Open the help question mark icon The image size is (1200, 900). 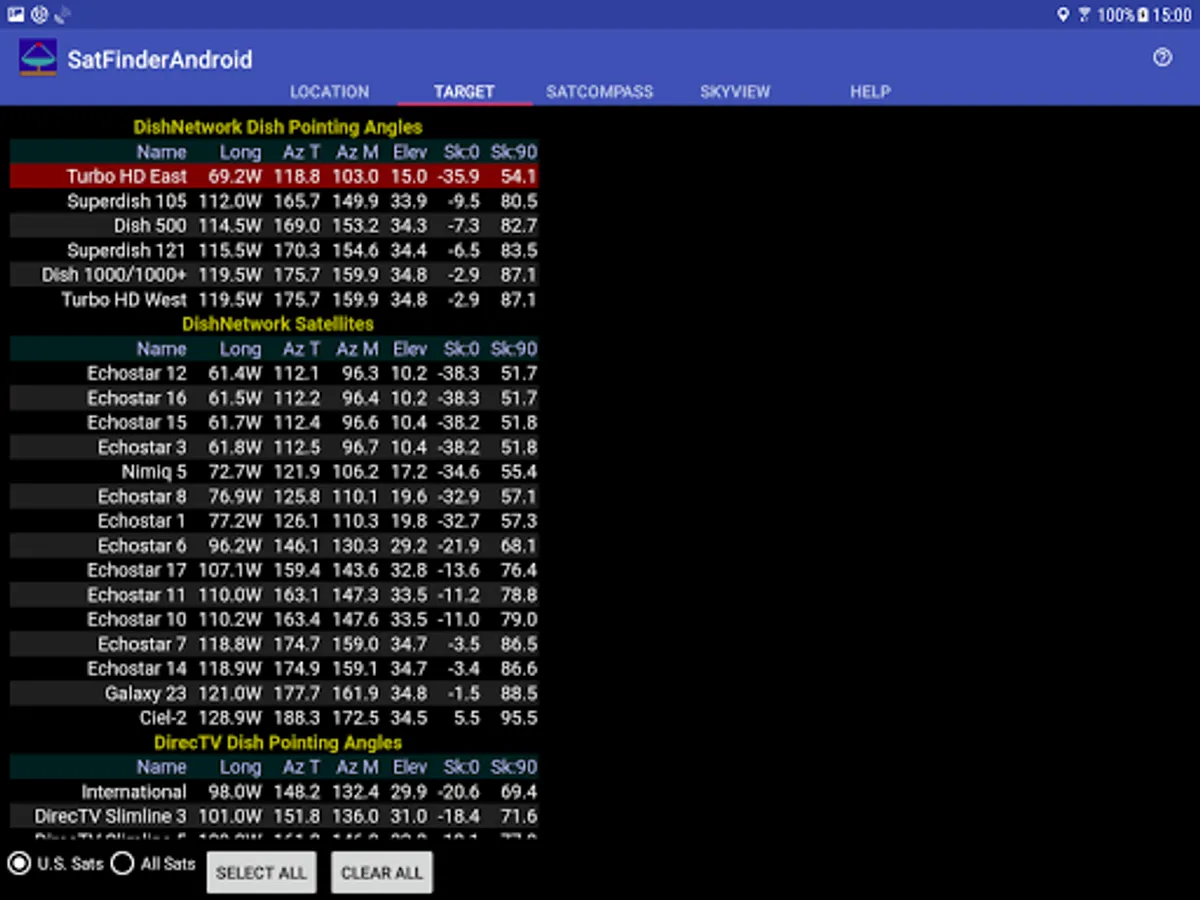click(1162, 58)
